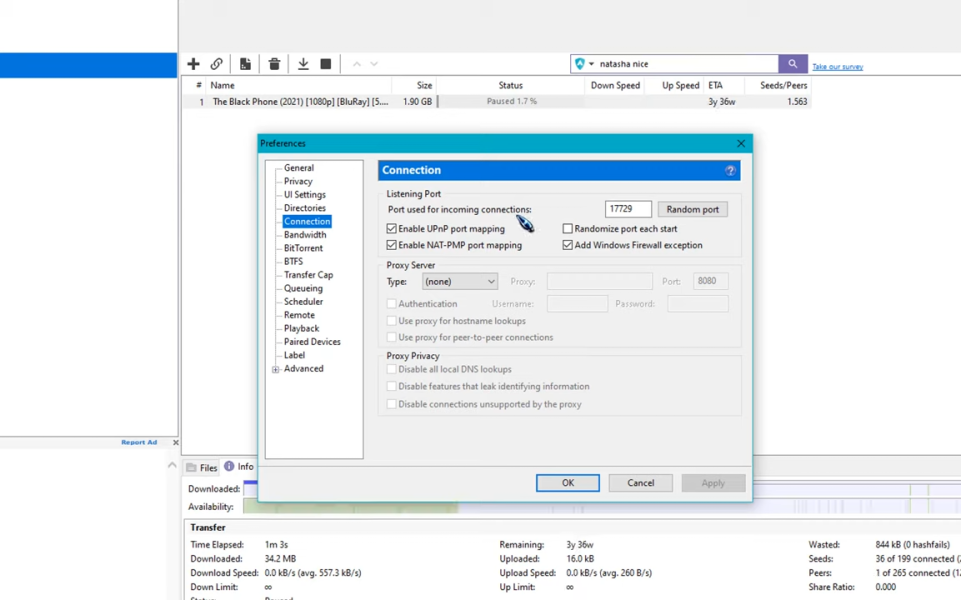The width and height of the screenshot is (961, 600).
Task: Check Disable all local DNS lookups
Action: coord(392,370)
